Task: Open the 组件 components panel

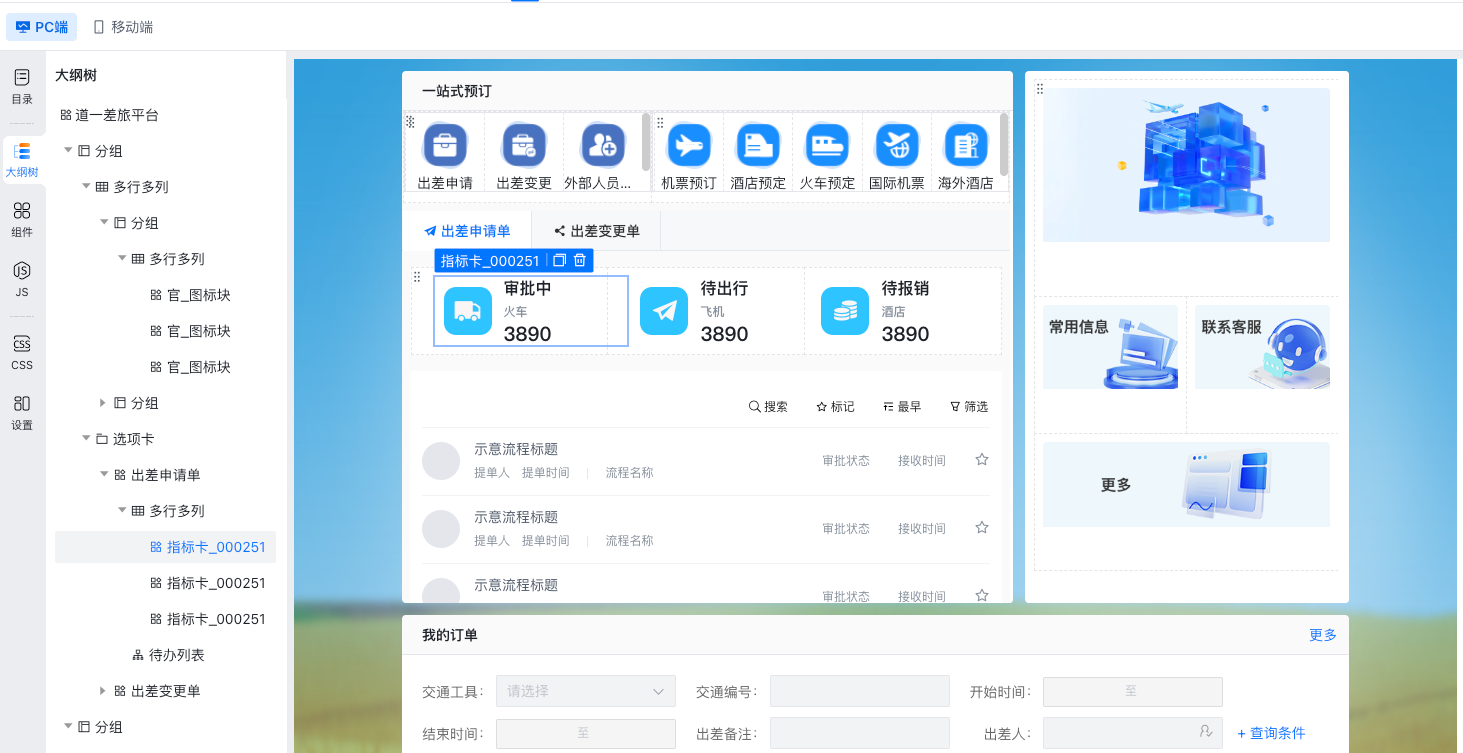Action: [x=22, y=219]
